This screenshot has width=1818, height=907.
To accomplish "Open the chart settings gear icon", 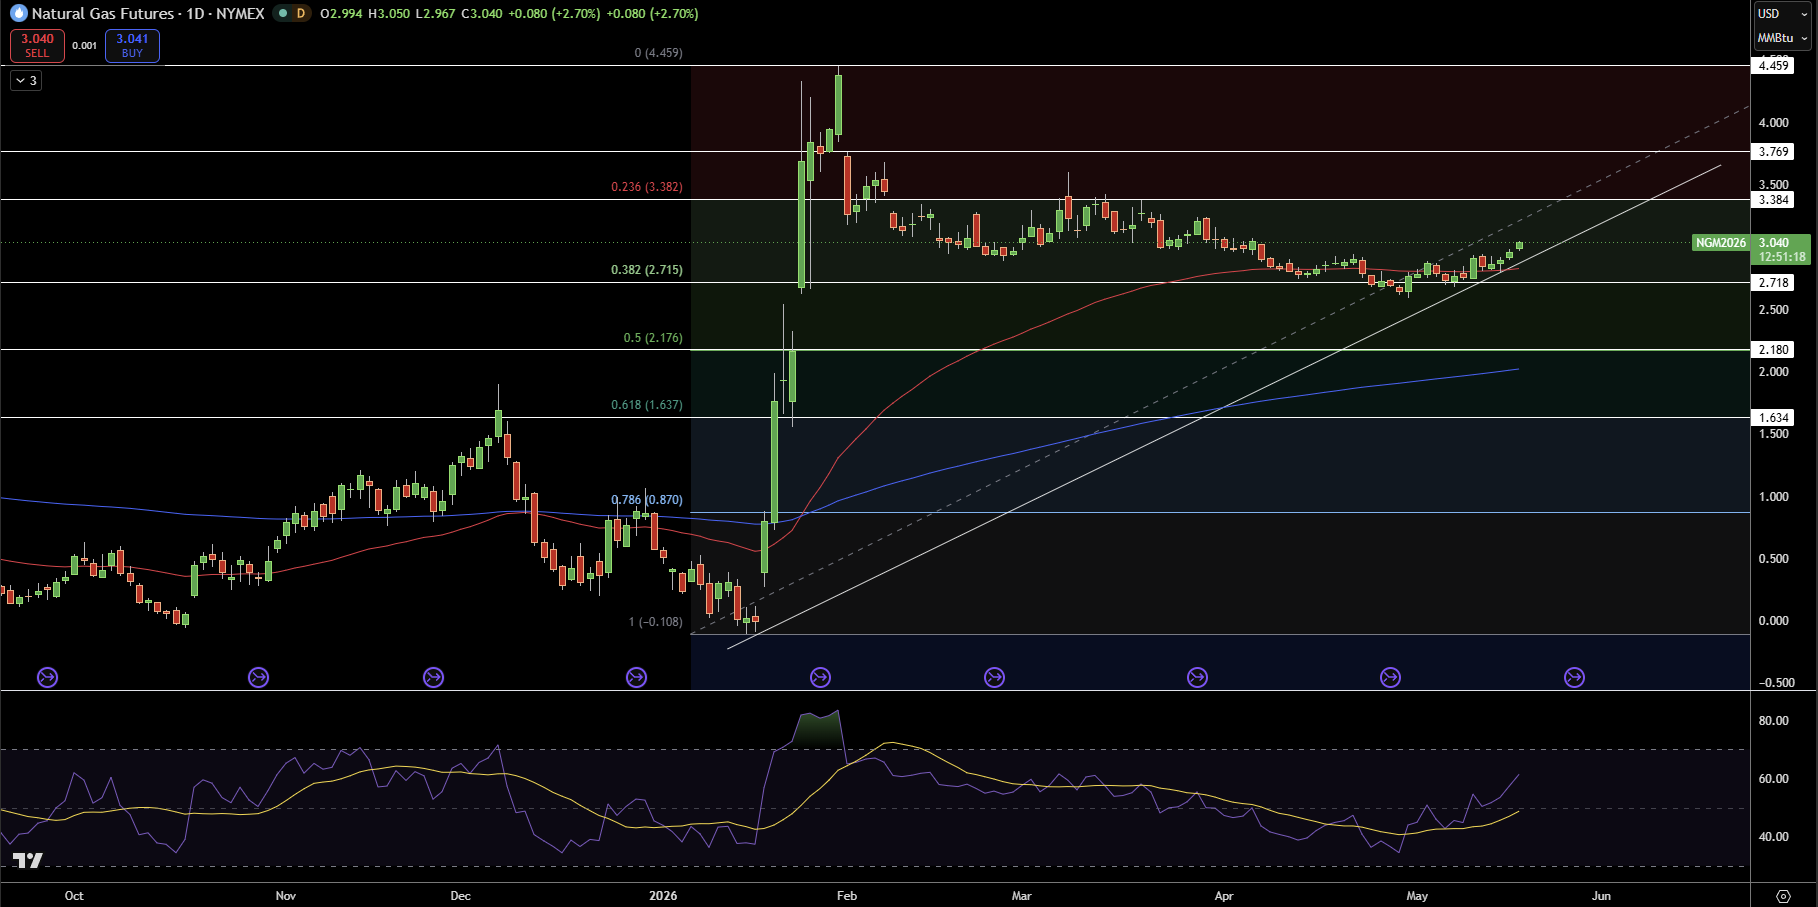I will click(x=1783, y=895).
